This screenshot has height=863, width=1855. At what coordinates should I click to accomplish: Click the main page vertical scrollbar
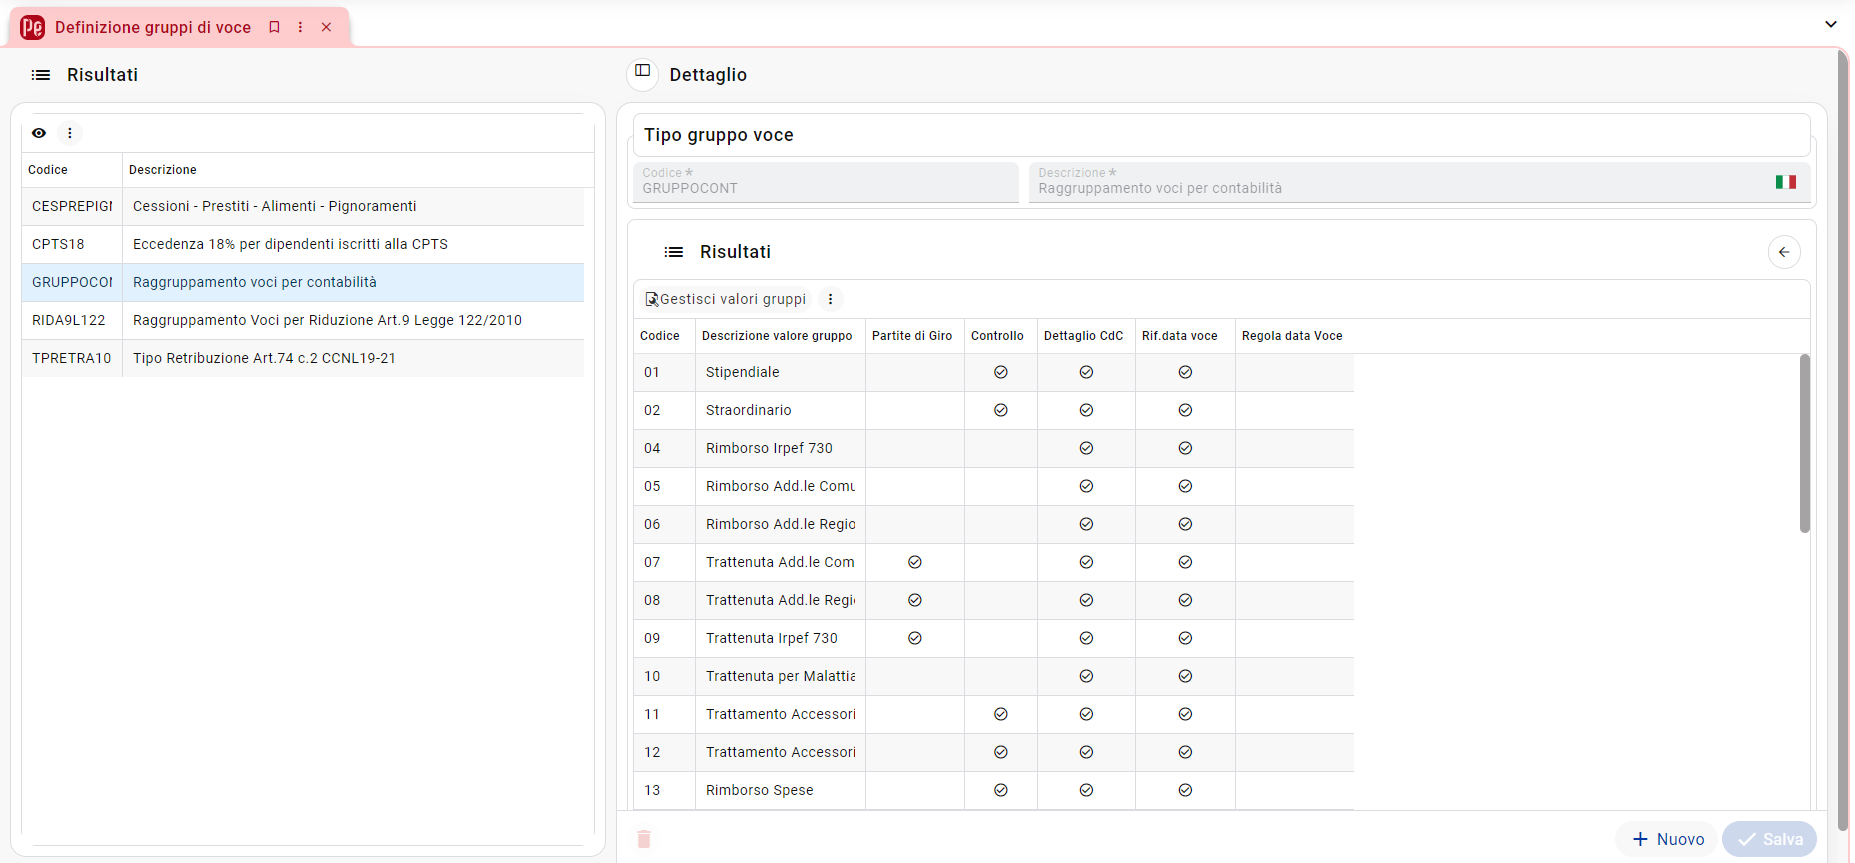(x=1843, y=440)
